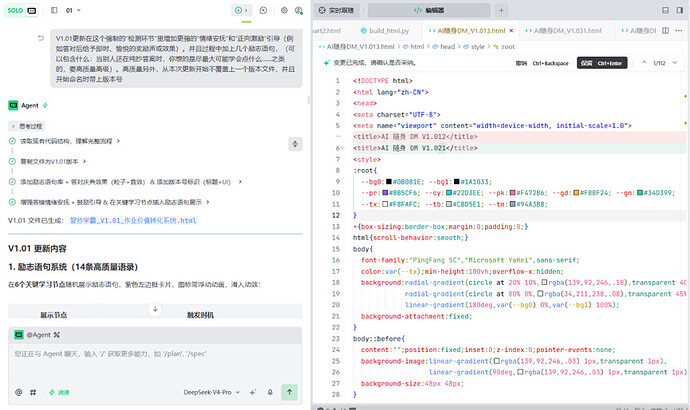Open the chat history bubble icon

click(x=263, y=10)
